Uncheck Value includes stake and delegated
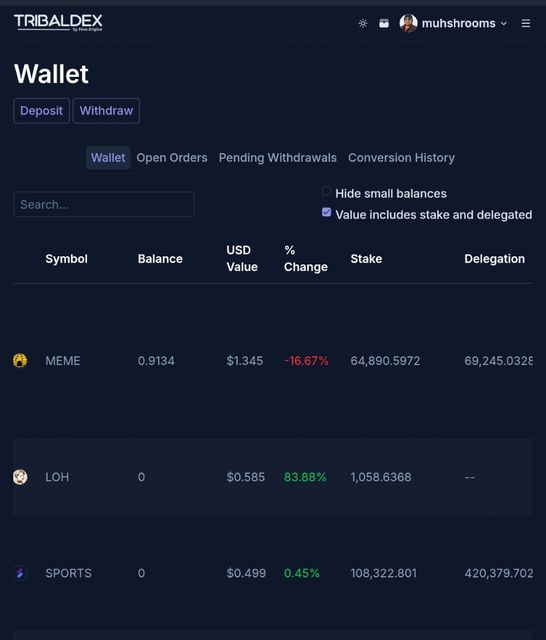Image resolution: width=546 pixels, height=640 pixels. (x=326, y=212)
